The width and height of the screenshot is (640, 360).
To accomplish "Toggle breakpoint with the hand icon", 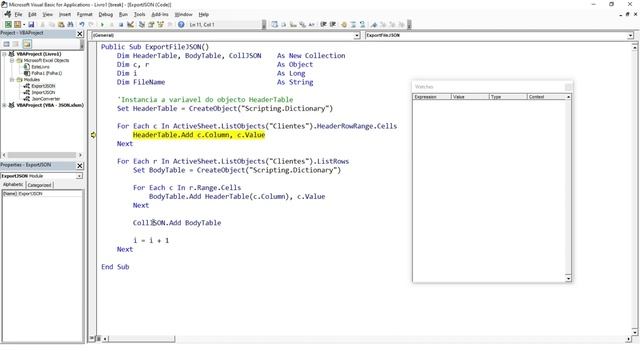I will click(x=344, y=24).
